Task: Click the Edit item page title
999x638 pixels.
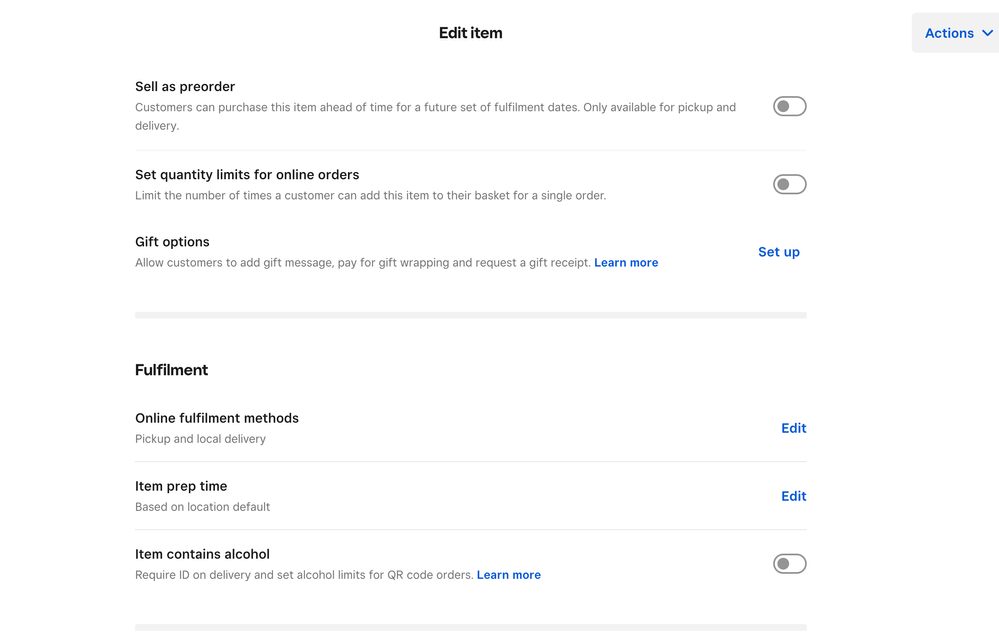Action: pyautogui.click(x=470, y=33)
